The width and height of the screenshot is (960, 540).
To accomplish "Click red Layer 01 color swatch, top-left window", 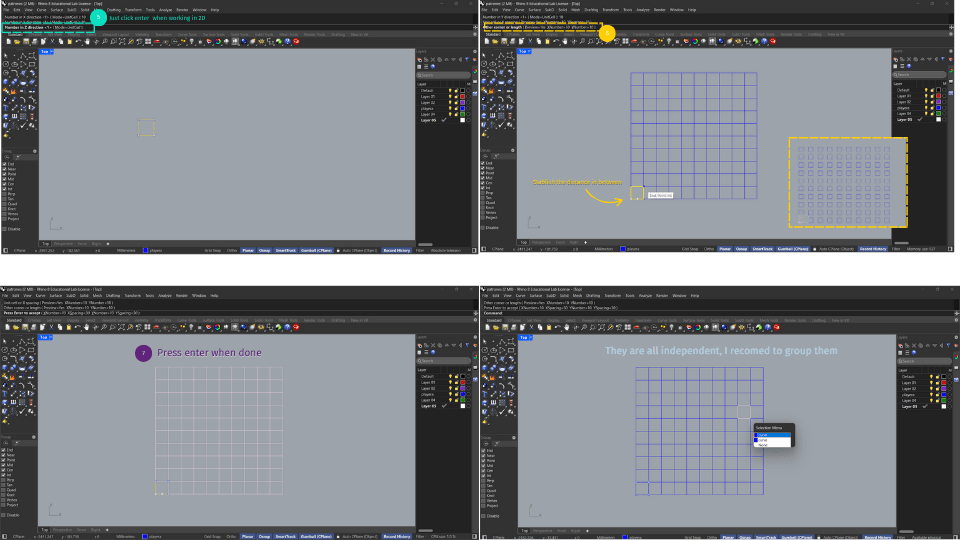I will point(463,96).
